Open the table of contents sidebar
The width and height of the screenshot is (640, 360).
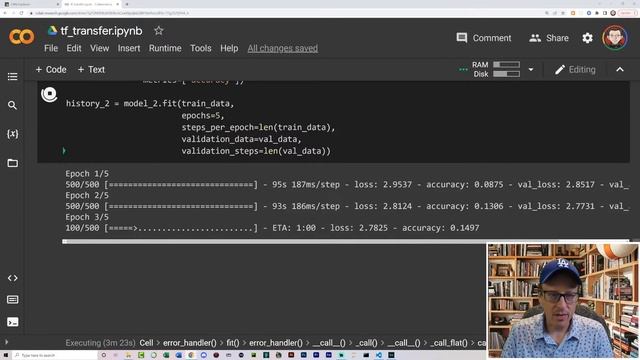pyautogui.click(x=12, y=77)
